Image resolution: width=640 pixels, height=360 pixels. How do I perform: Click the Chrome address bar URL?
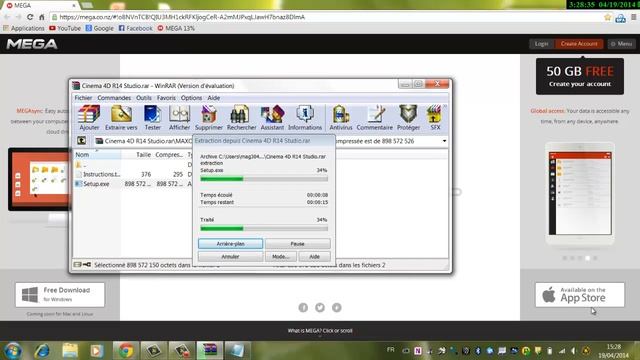click(182, 17)
